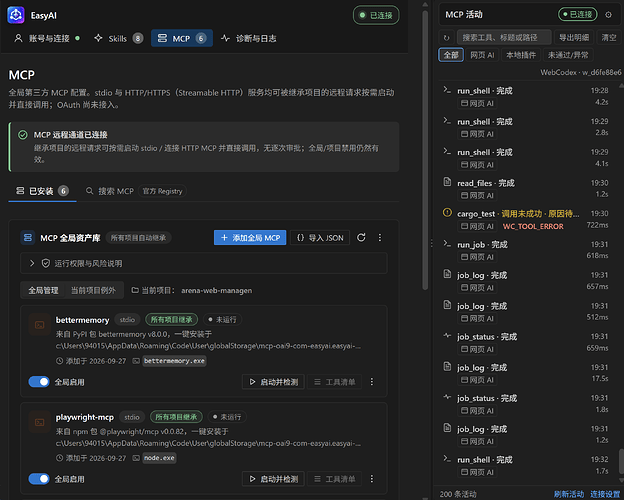The image size is (624, 500).
Task: Open MCP activity settings gear
Action: pos(608,15)
